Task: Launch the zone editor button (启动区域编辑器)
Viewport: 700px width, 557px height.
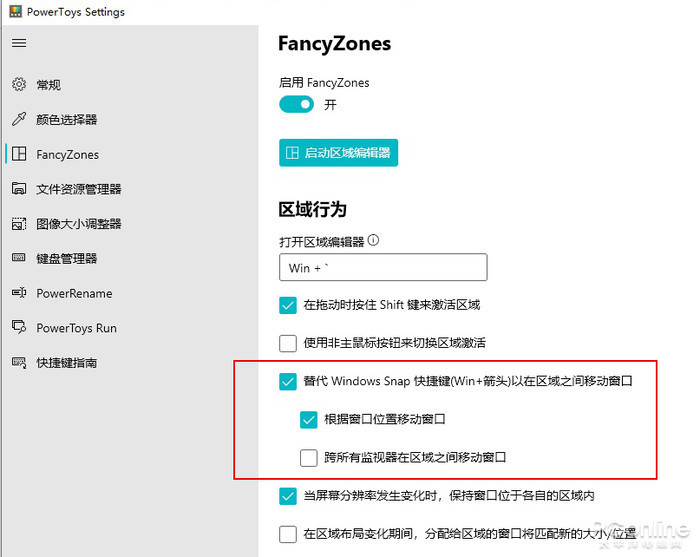Action: 338,153
